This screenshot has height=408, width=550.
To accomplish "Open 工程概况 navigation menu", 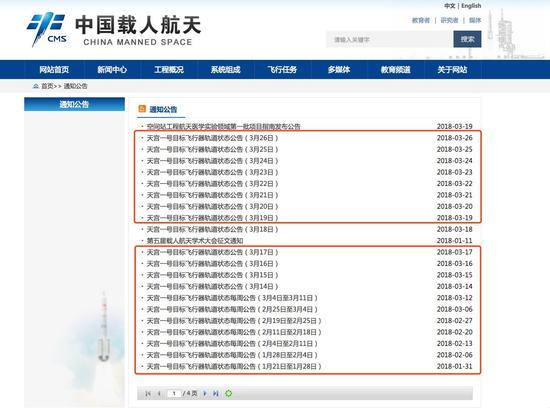I will (169, 69).
